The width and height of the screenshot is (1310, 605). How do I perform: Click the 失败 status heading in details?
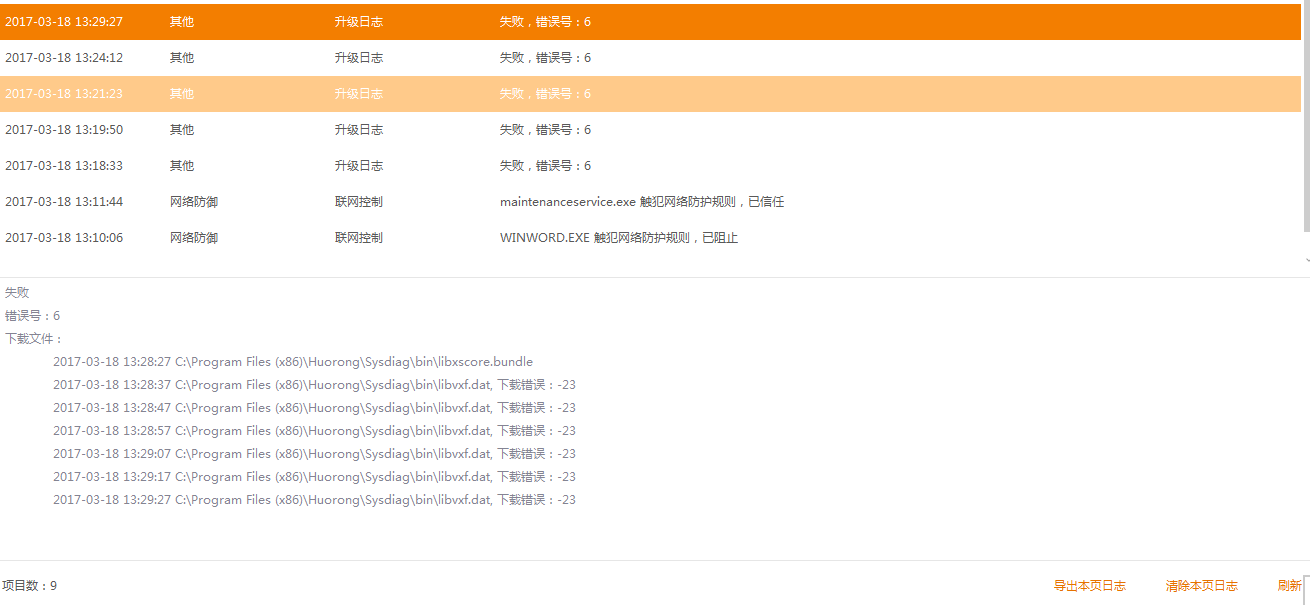17,293
